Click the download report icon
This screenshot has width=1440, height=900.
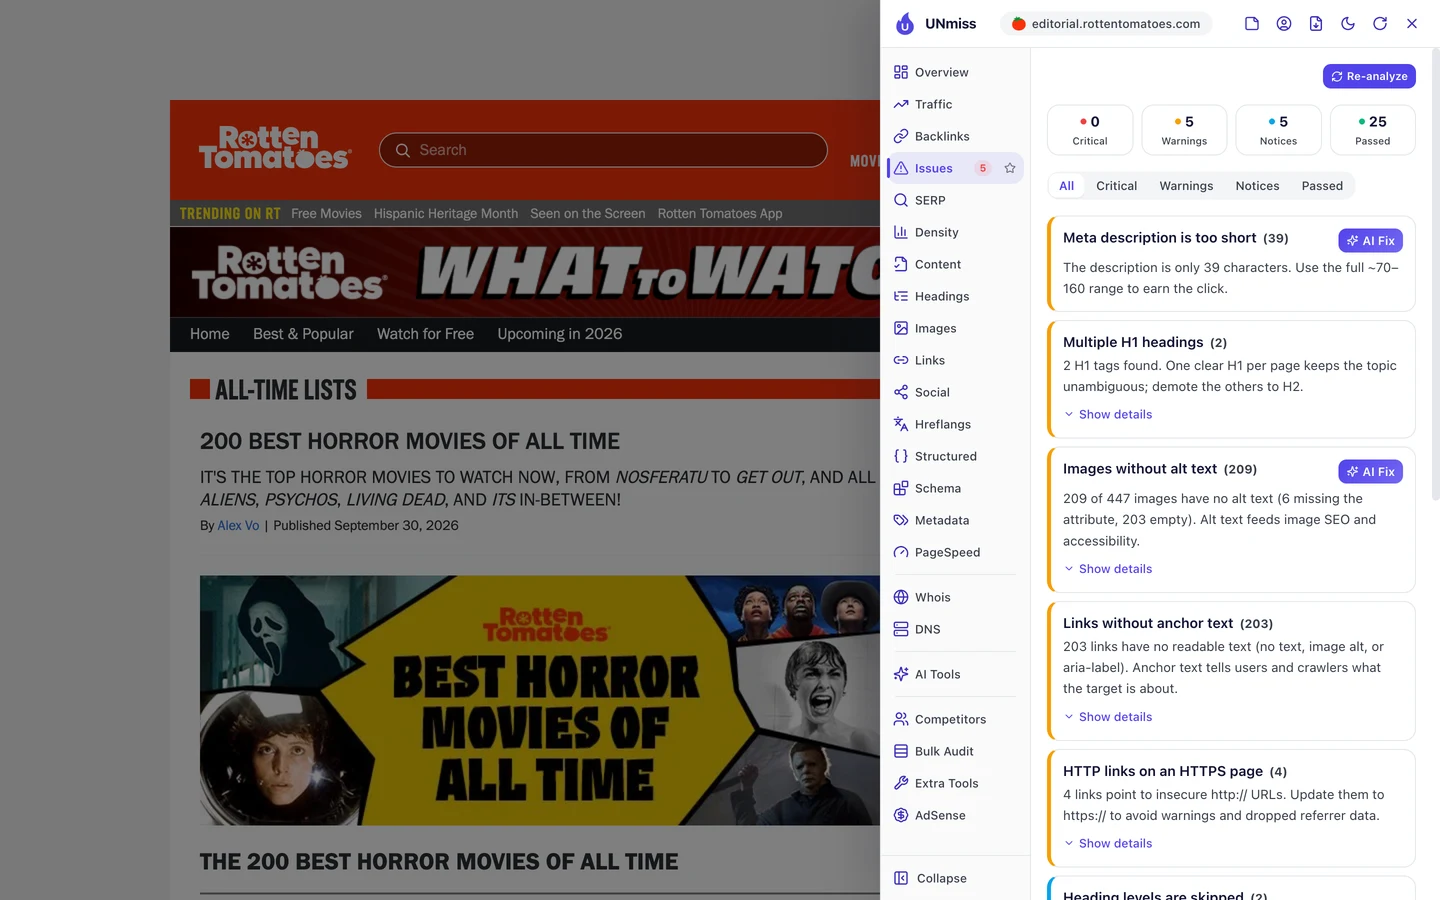[1316, 24]
